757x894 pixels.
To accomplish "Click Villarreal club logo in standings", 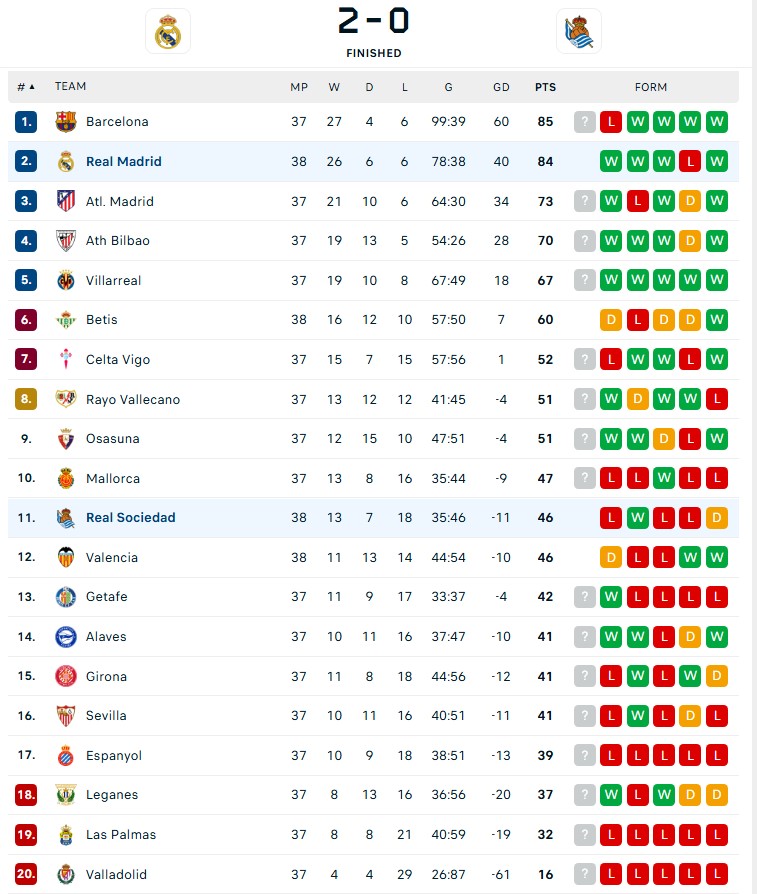I will click(x=66, y=280).
